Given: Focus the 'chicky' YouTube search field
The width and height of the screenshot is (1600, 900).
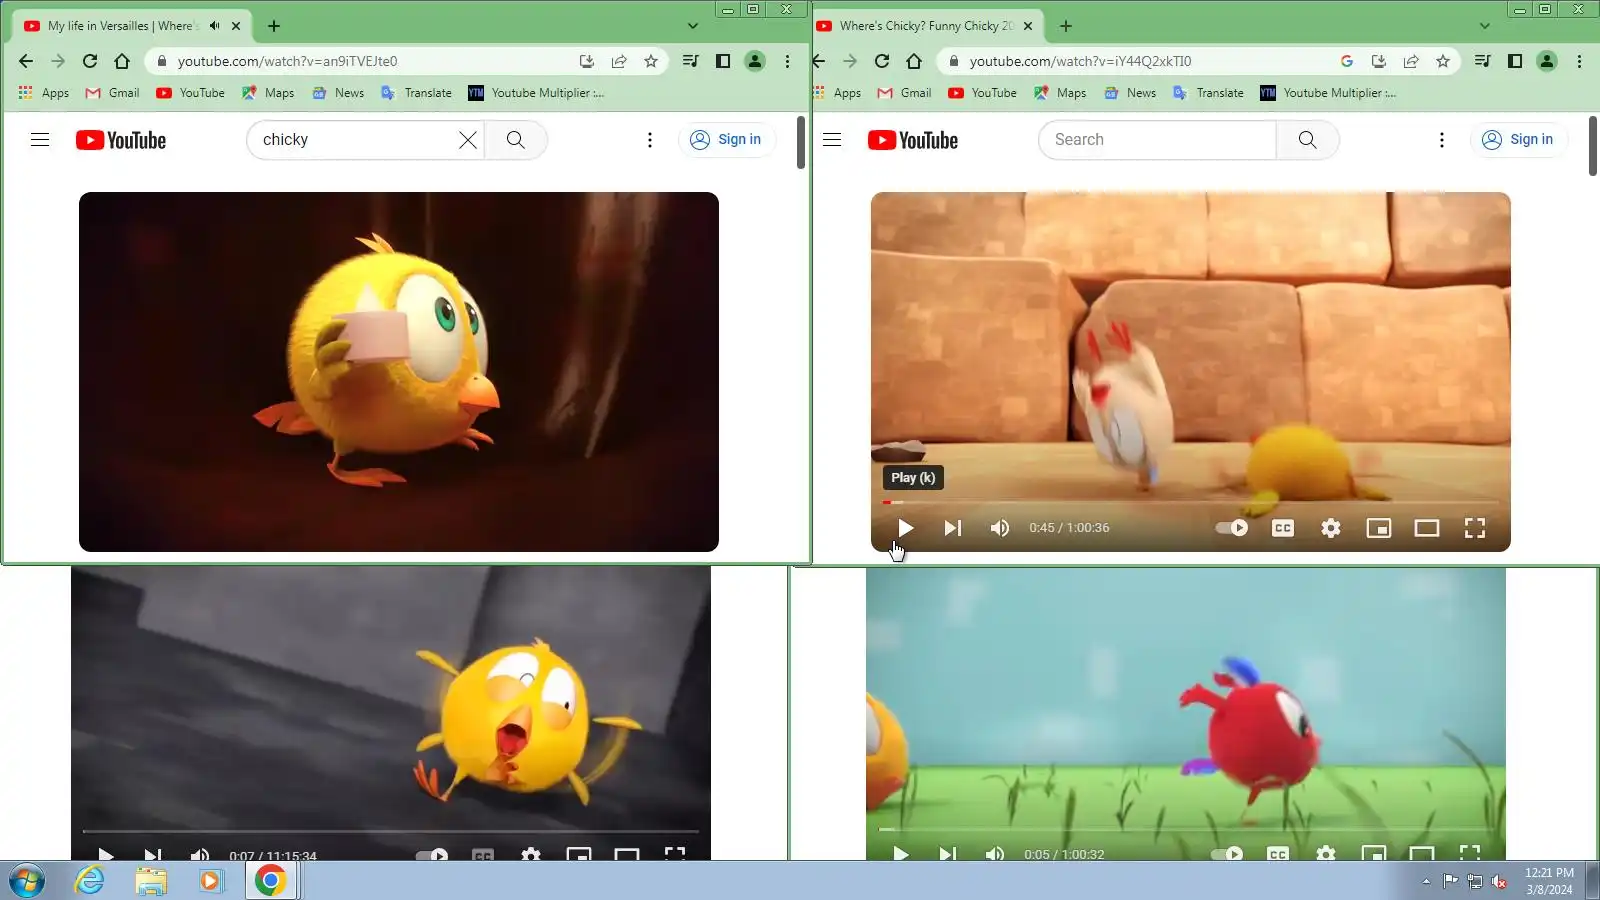Looking at the screenshot, I should 355,140.
